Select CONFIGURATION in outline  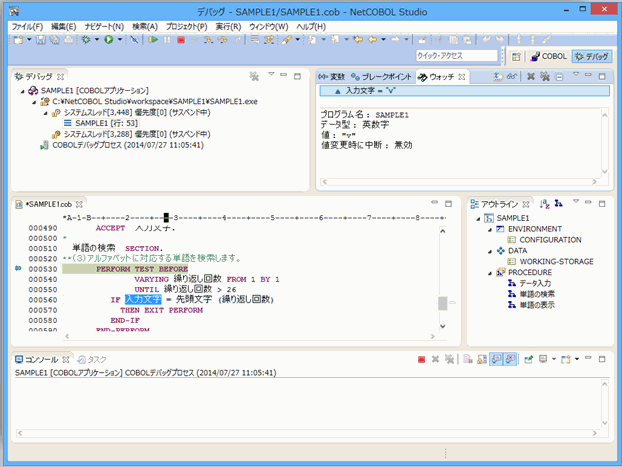544,240
